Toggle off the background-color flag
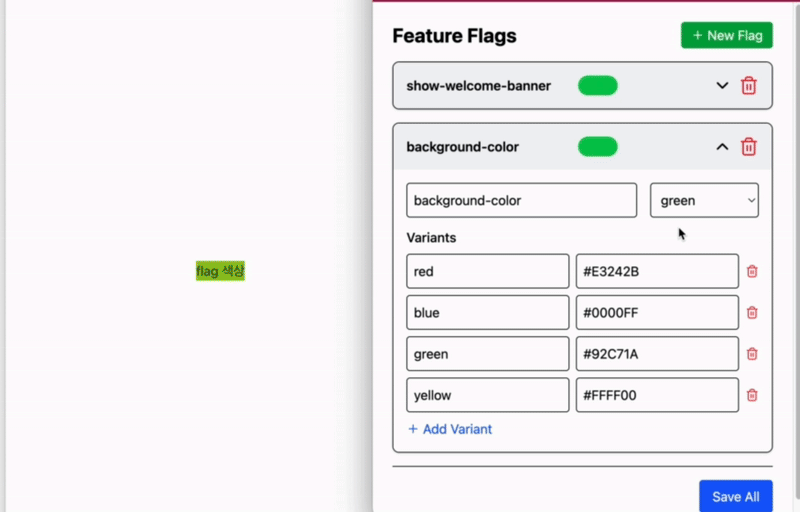This screenshot has height=512, width=800. pos(597,147)
